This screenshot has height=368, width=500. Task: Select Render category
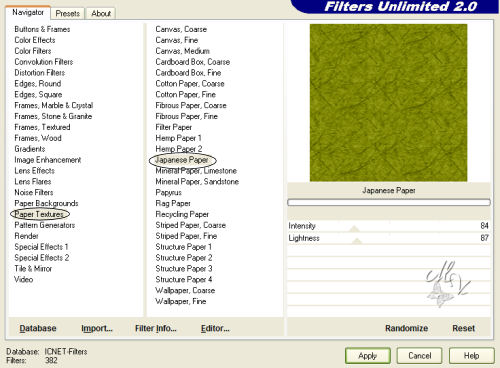pos(26,236)
